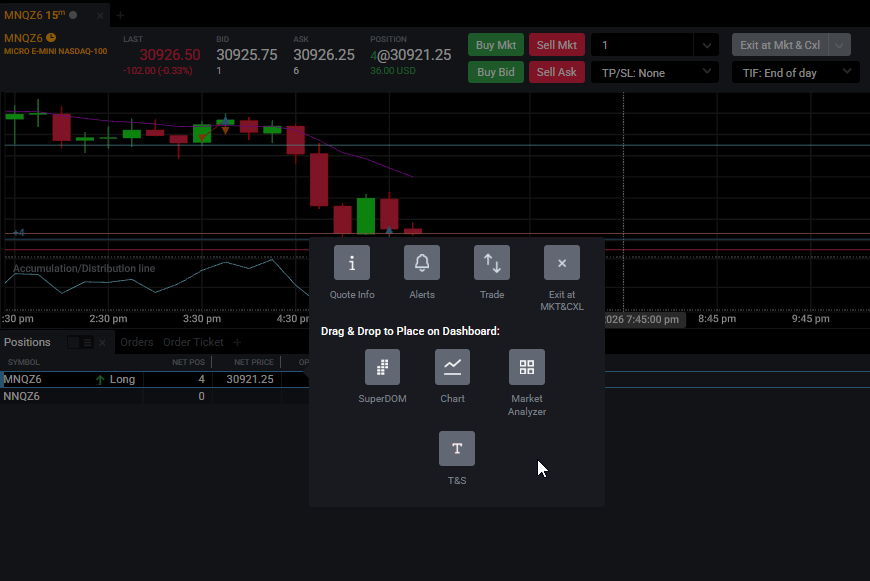
Task: Close the Positions panel tab
Action: point(102,343)
